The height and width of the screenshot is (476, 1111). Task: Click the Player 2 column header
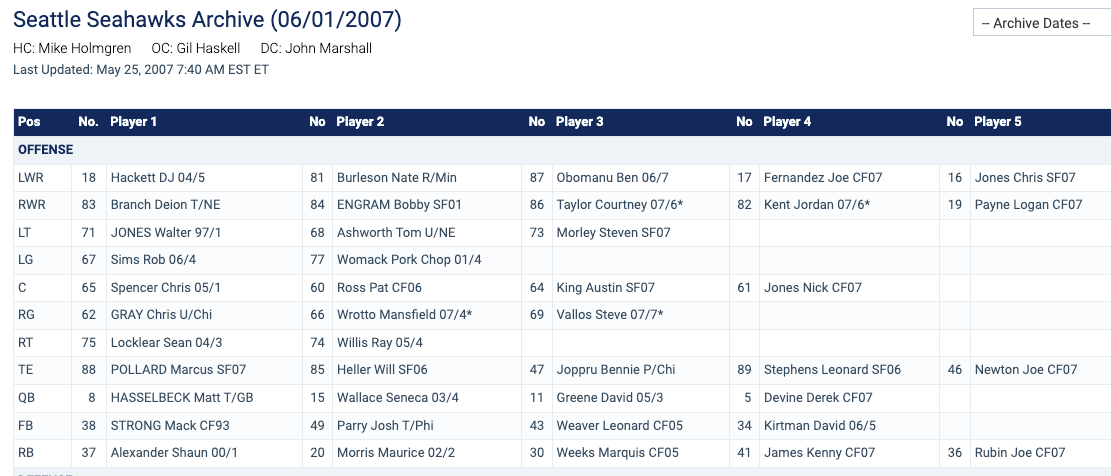coord(360,122)
